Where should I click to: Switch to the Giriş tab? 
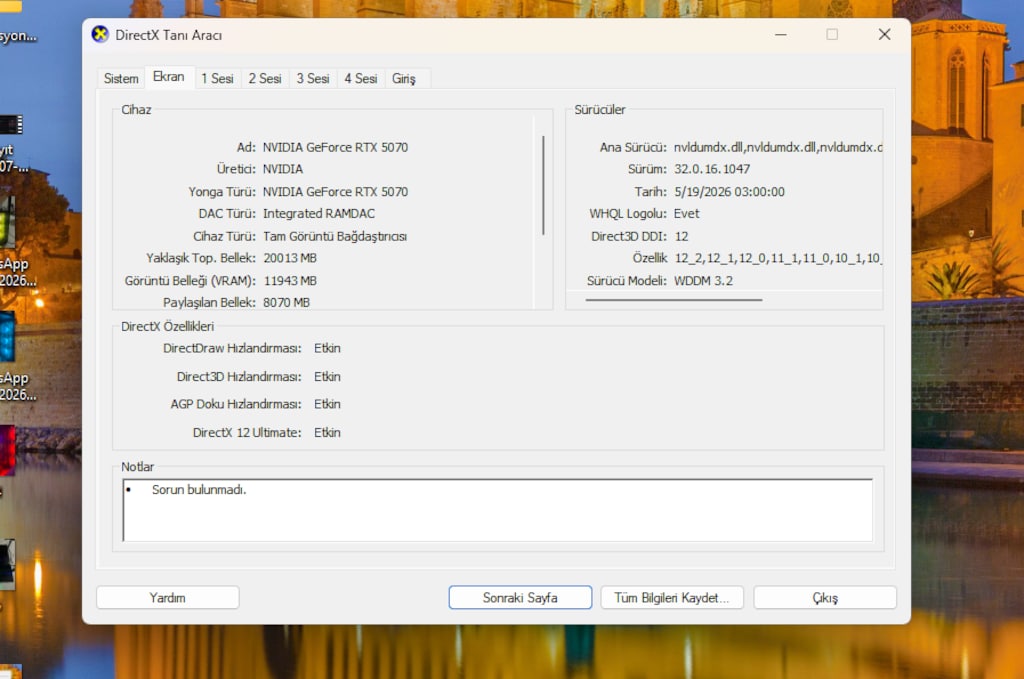pos(404,78)
